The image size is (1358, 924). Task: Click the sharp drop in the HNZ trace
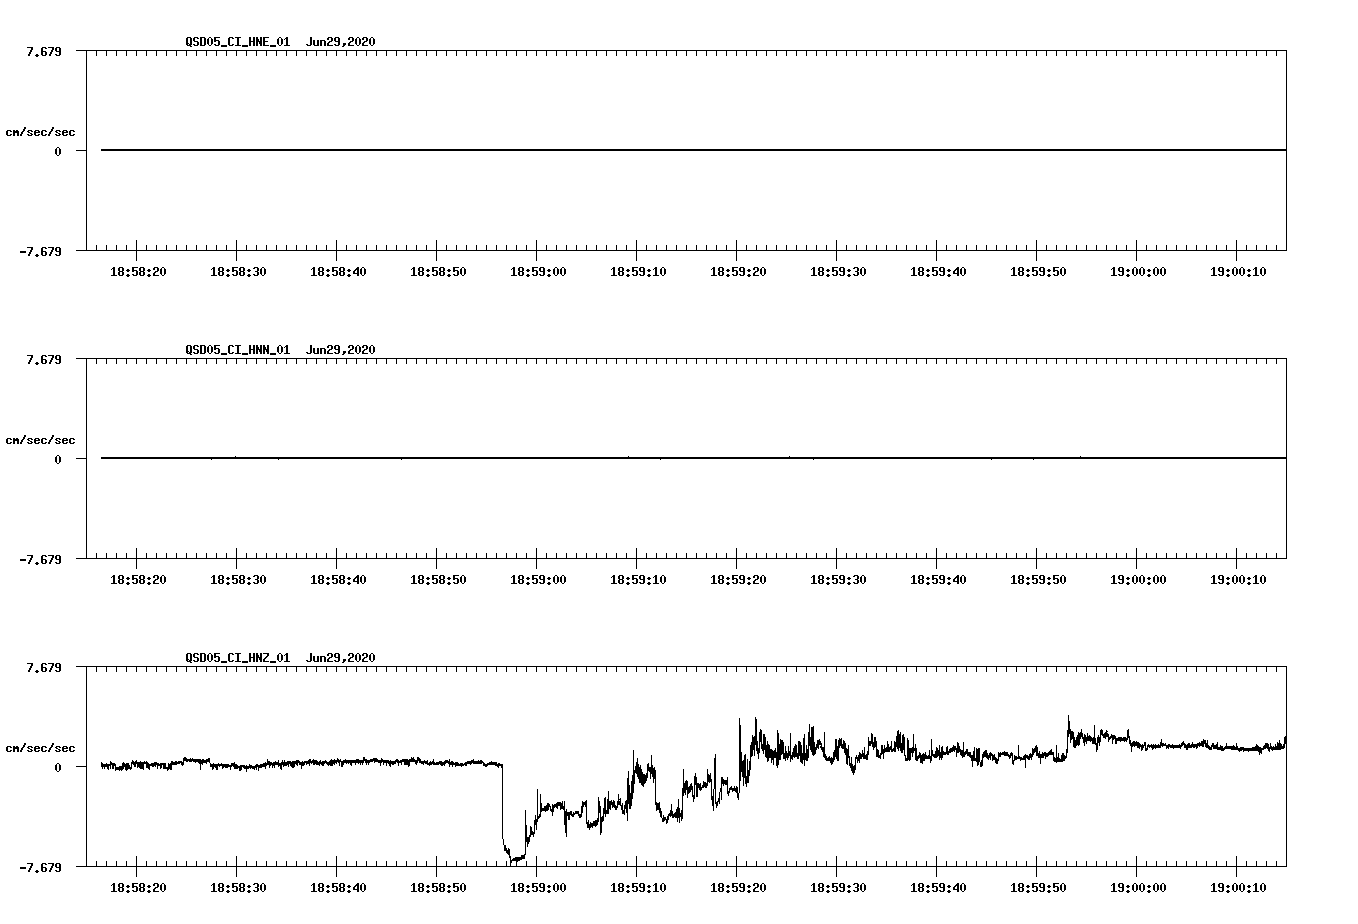pos(502,805)
